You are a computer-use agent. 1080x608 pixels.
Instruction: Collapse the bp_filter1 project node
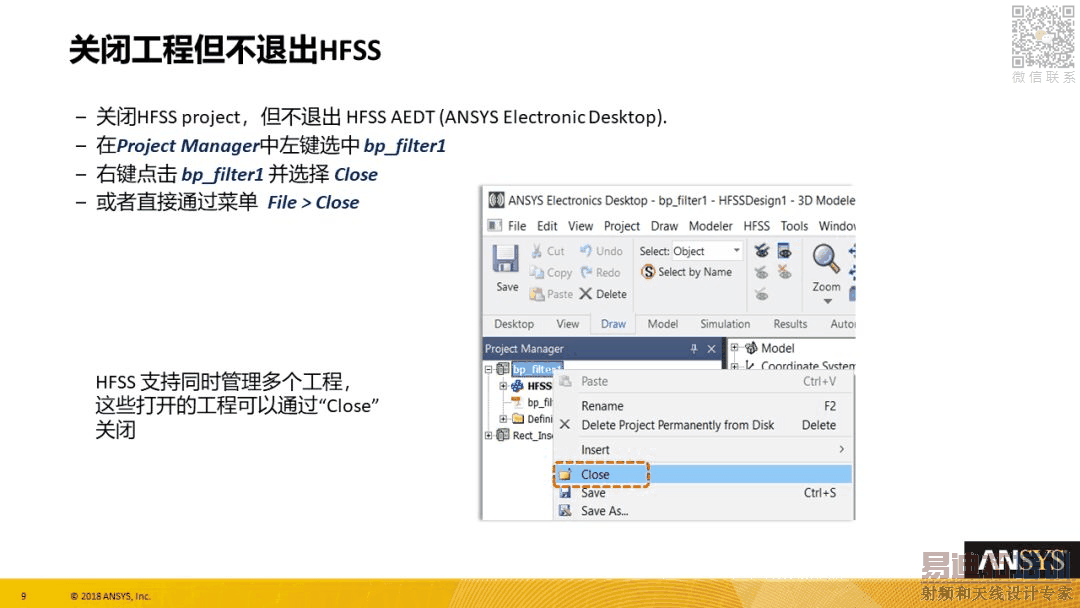[x=488, y=370]
